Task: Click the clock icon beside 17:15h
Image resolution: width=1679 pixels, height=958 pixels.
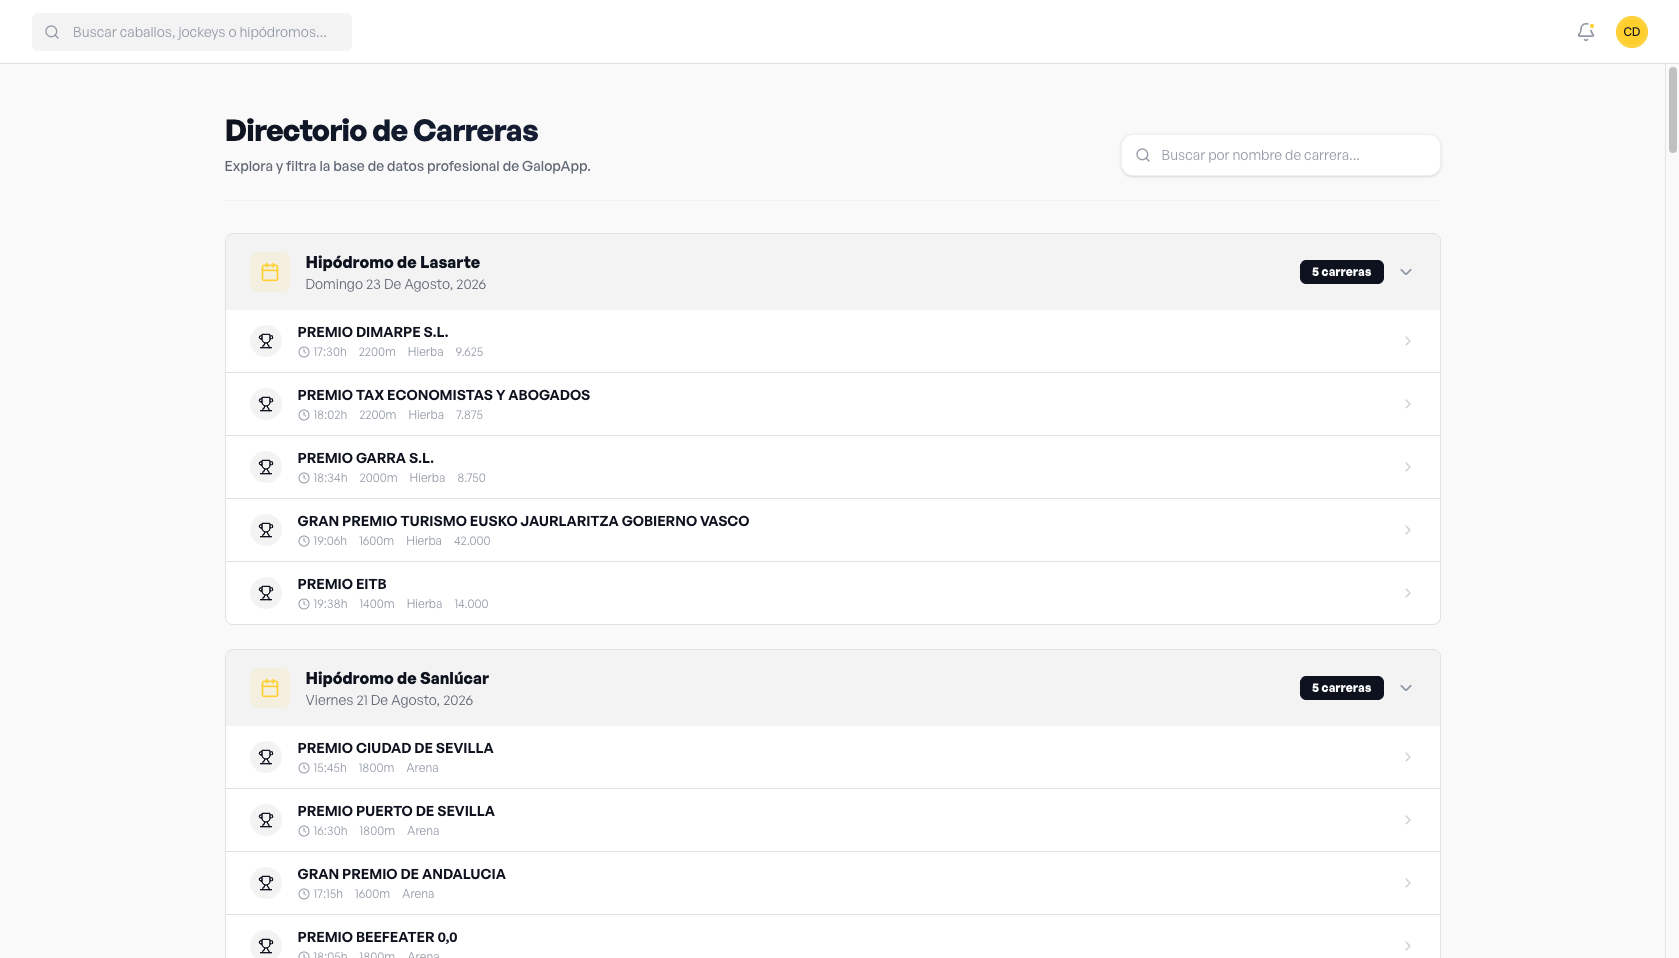Action: (304, 894)
